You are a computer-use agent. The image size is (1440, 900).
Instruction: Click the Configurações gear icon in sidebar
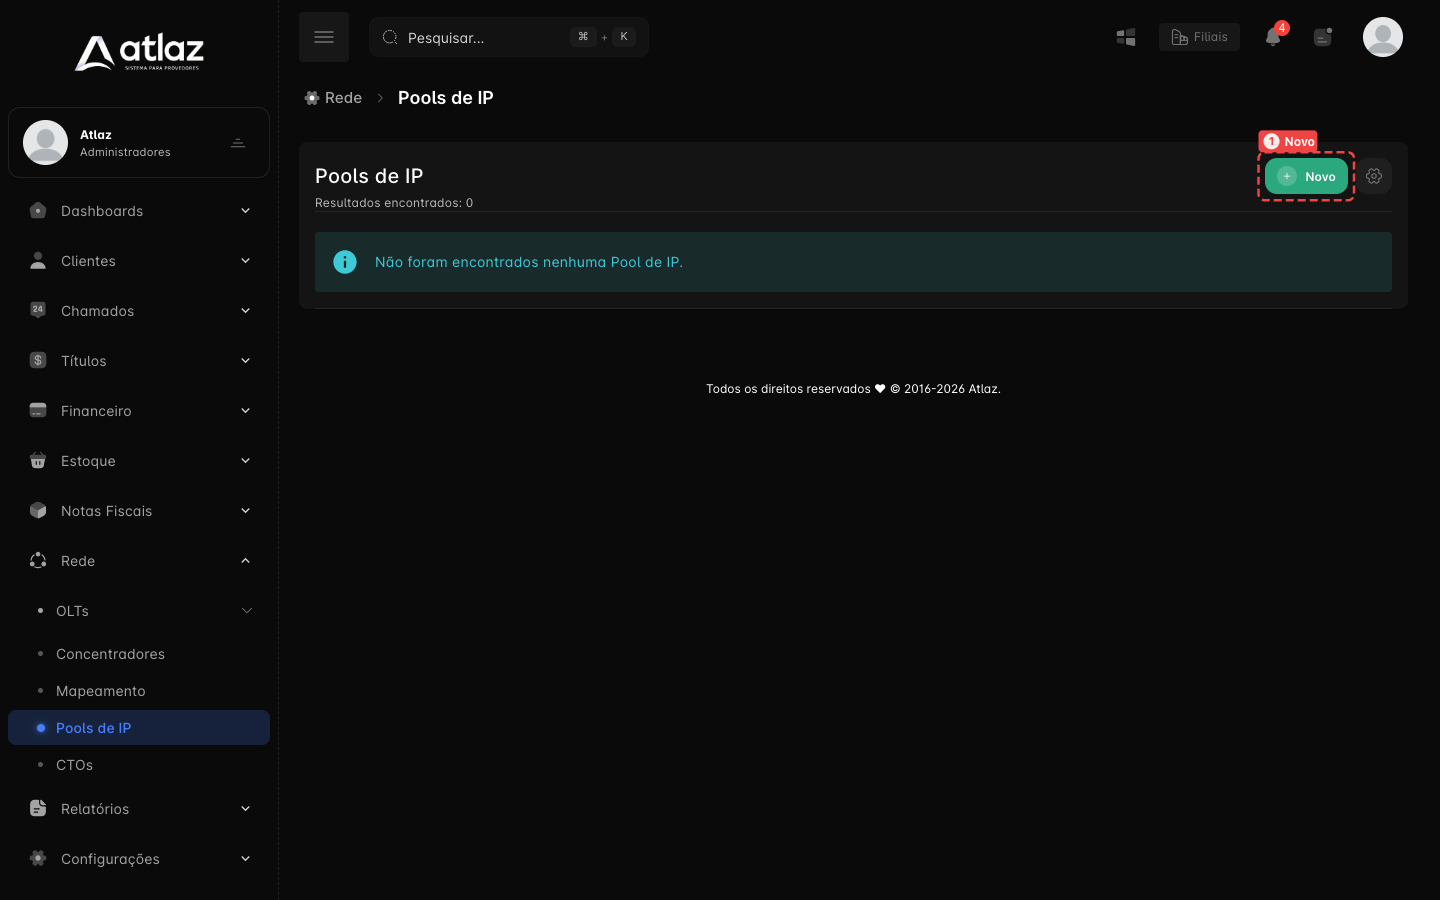pos(38,858)
